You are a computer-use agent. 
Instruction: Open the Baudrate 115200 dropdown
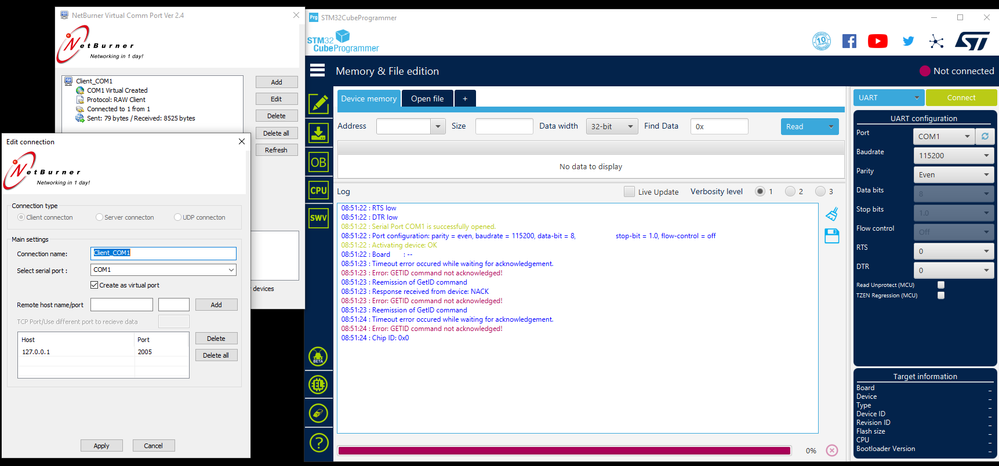pyautogui.click(x=953, y=156)
